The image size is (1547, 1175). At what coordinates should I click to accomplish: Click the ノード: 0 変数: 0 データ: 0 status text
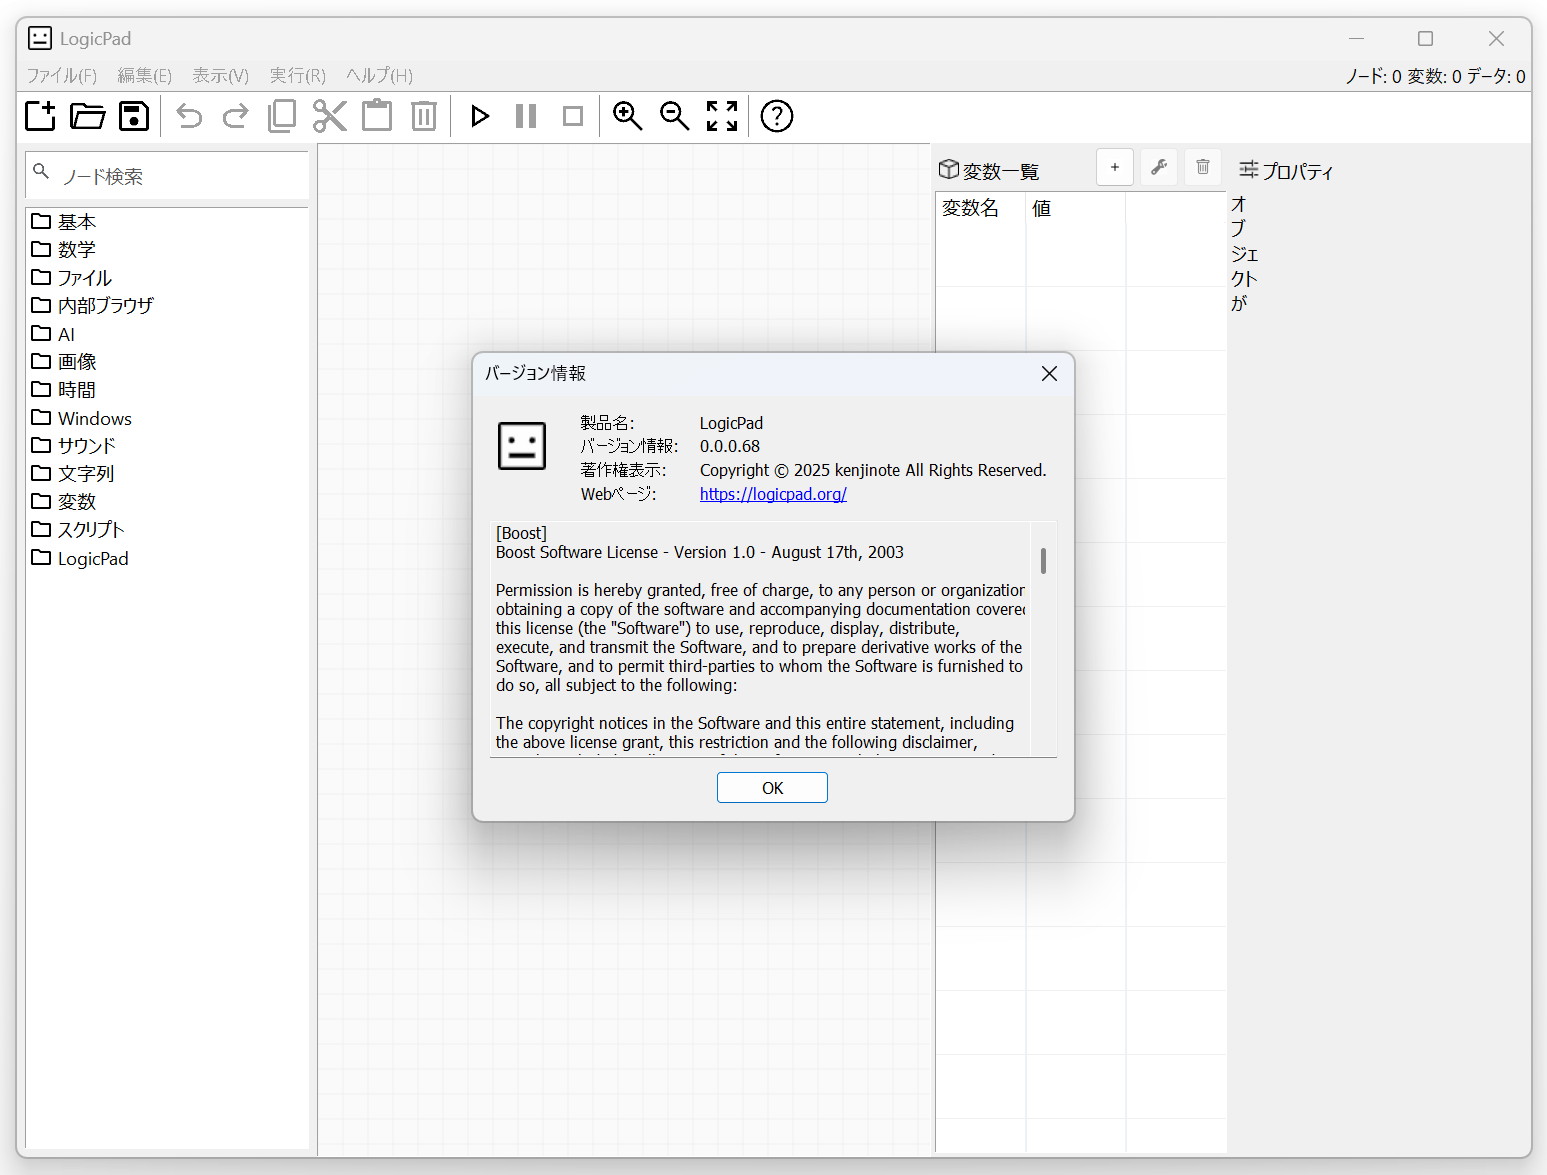tap(1435, 76)
